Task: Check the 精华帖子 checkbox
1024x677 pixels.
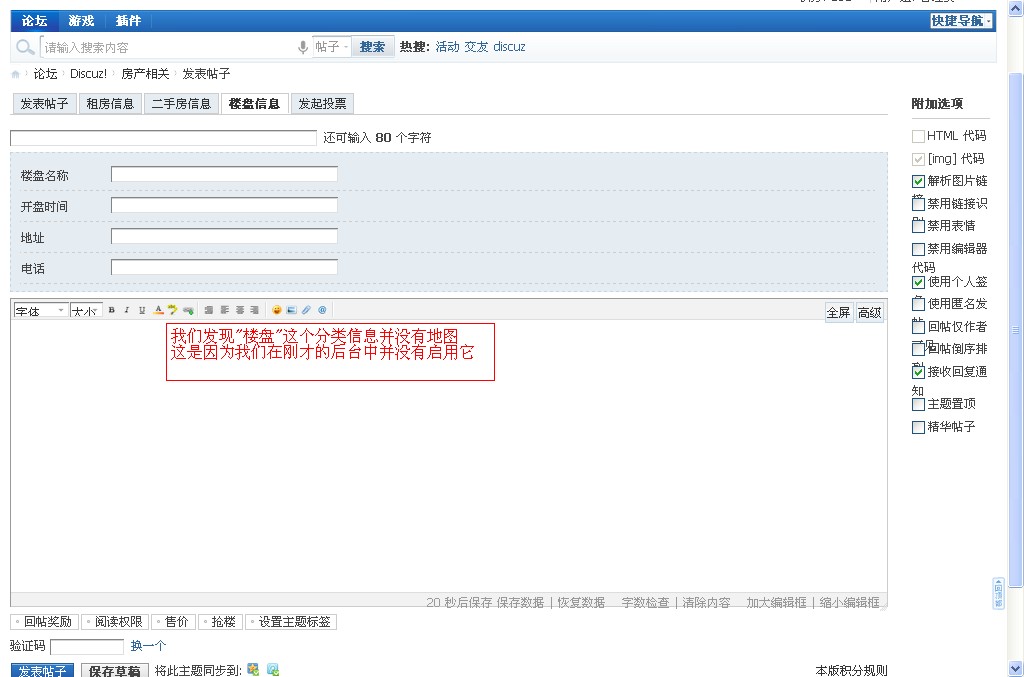Action: coord(918,428)
